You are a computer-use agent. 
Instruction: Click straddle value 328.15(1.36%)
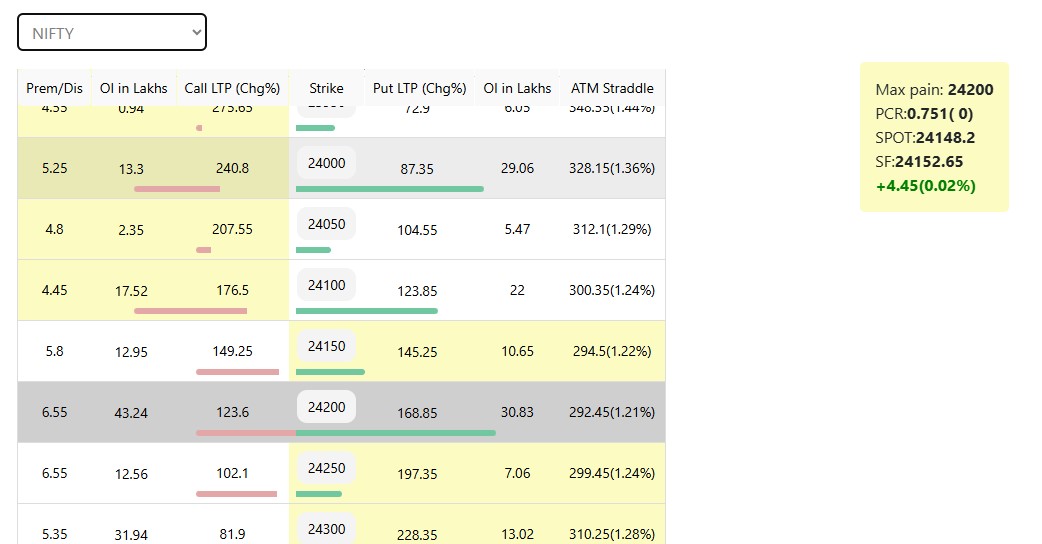pos(612,168)
